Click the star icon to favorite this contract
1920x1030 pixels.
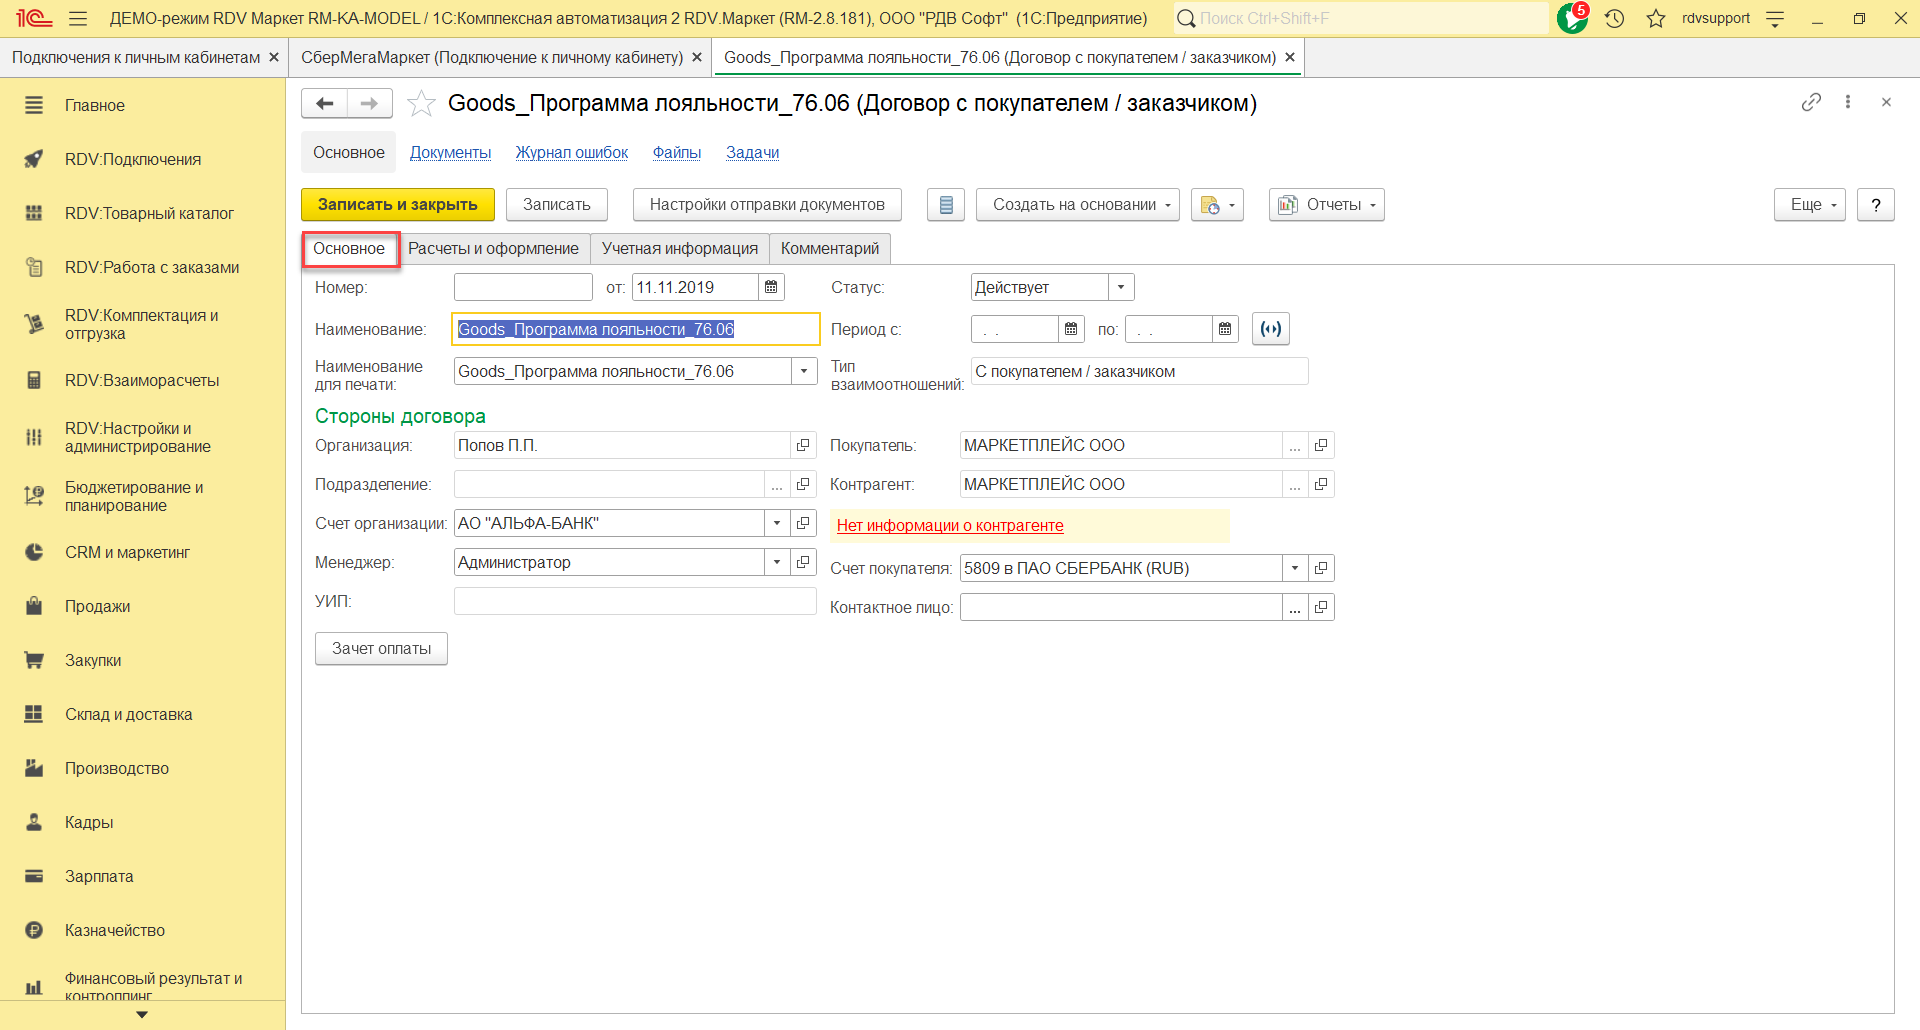click(x=421, y=104)
